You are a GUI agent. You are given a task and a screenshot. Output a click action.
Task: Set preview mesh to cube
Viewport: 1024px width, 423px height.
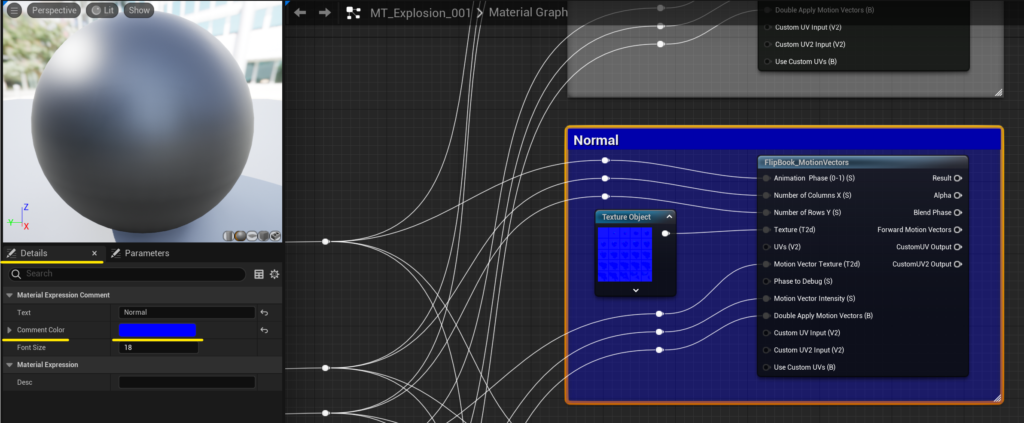click(263, 236)
